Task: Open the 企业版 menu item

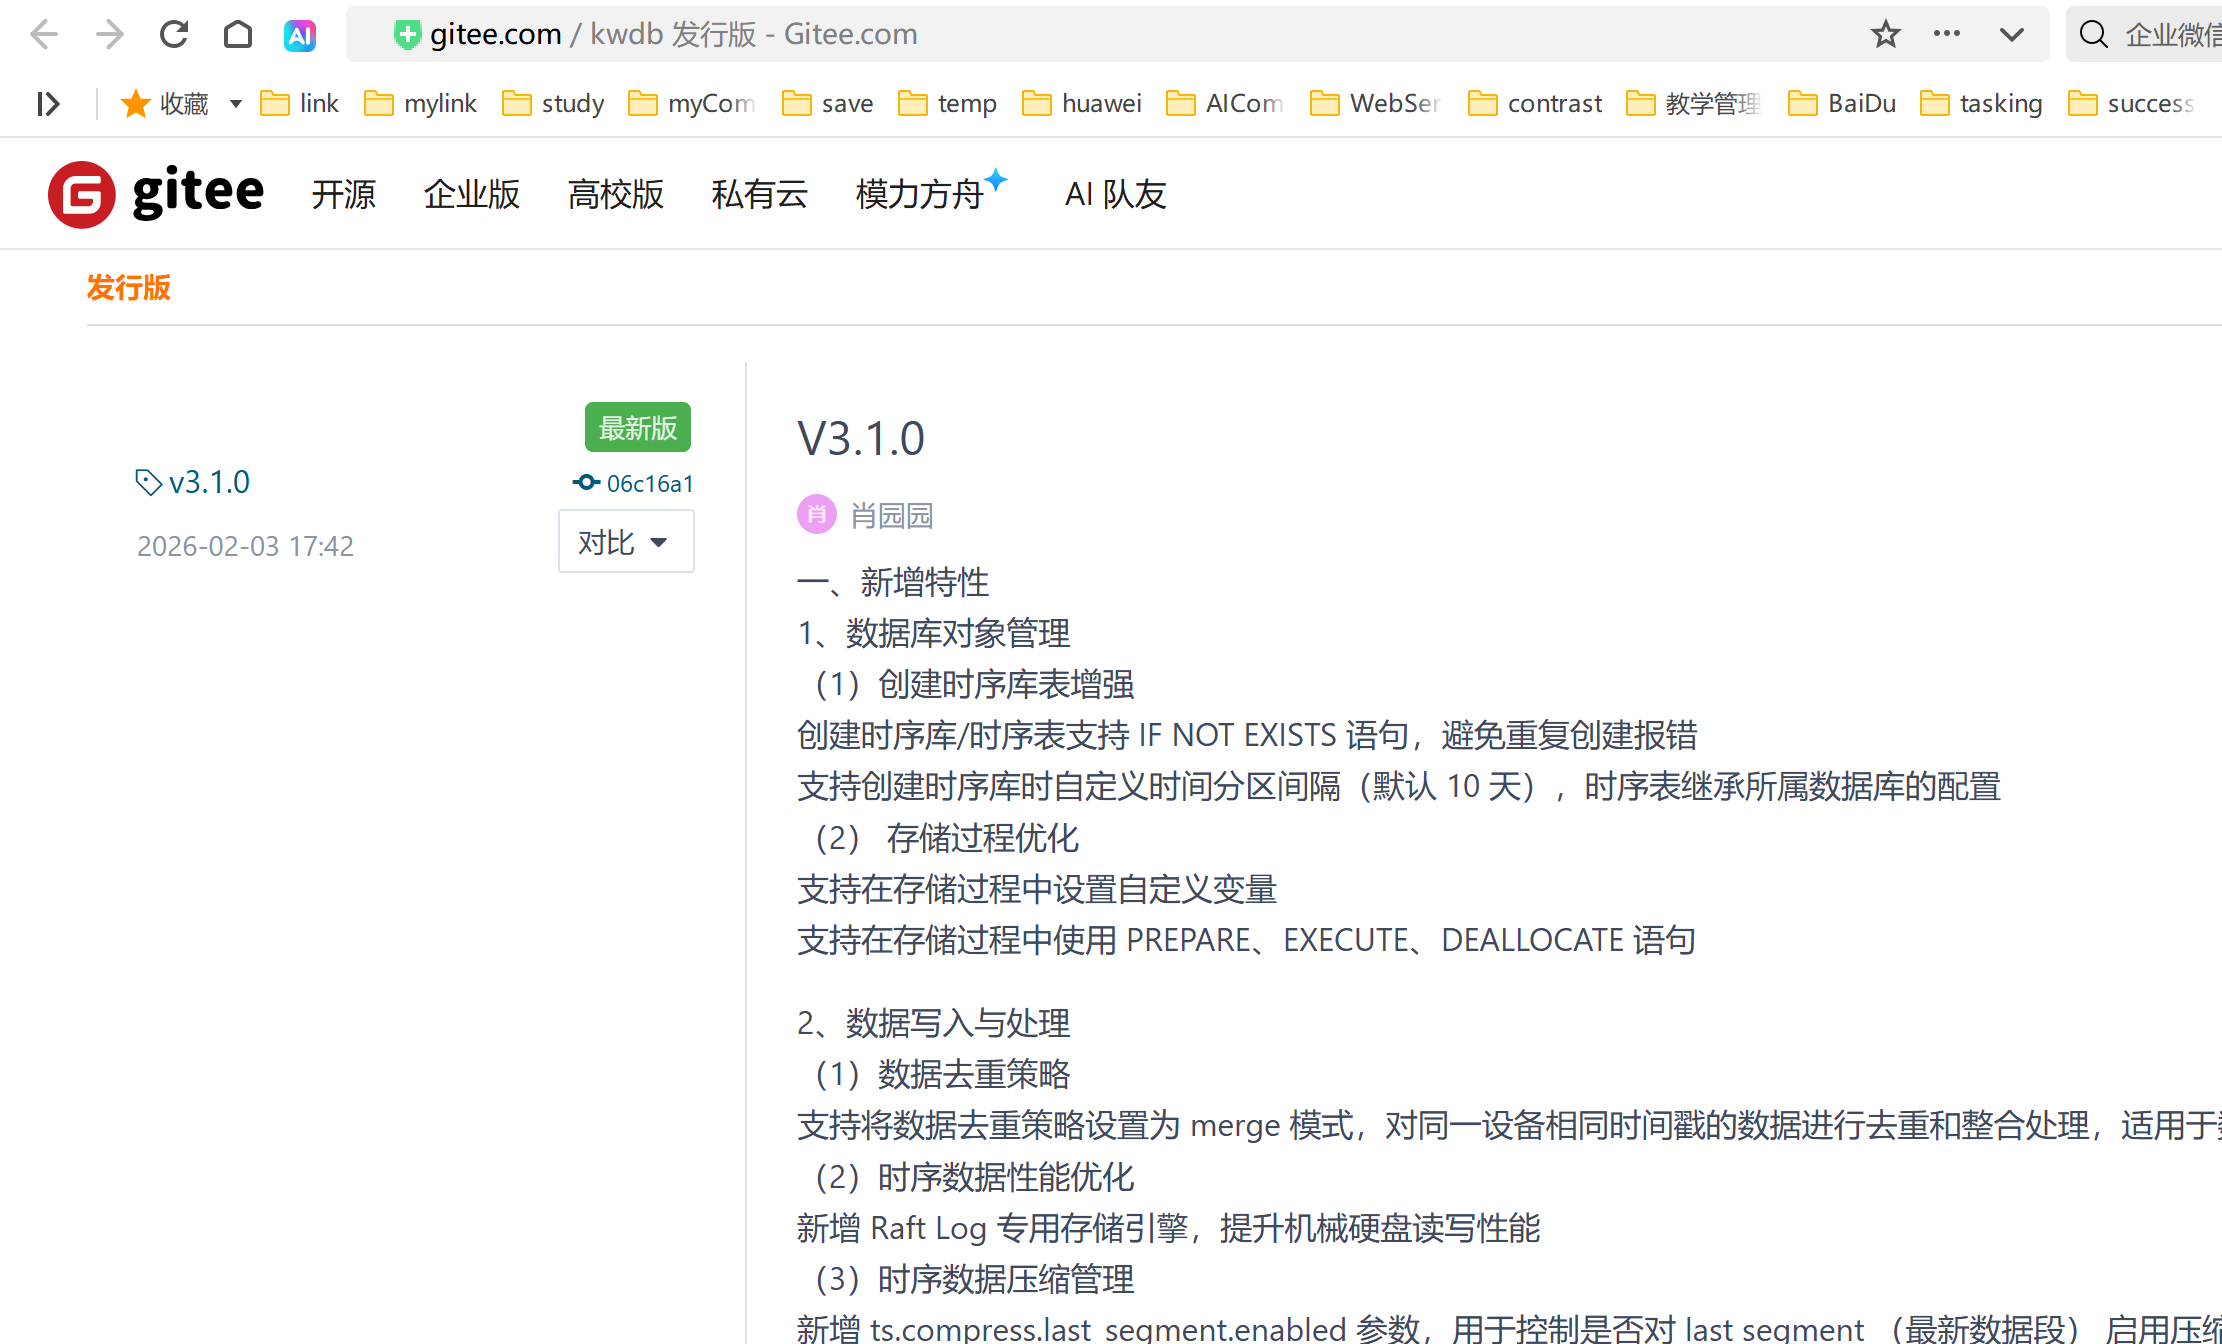Action: pyautogui.click(x=471, y=194)
